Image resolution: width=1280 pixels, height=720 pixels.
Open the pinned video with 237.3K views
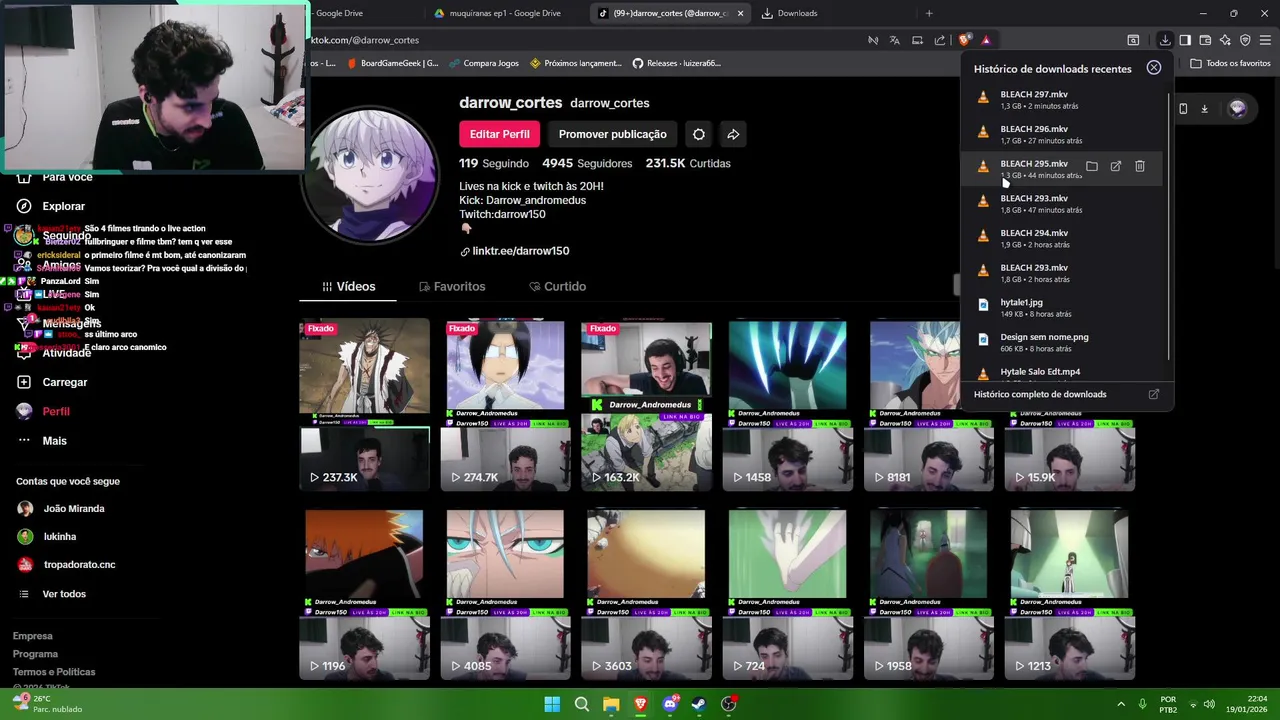pos(364,405)
